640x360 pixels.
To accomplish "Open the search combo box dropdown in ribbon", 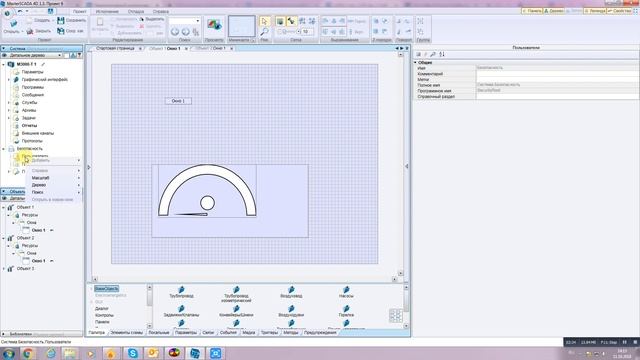I will pyautogui.click(x=198, y=21).
